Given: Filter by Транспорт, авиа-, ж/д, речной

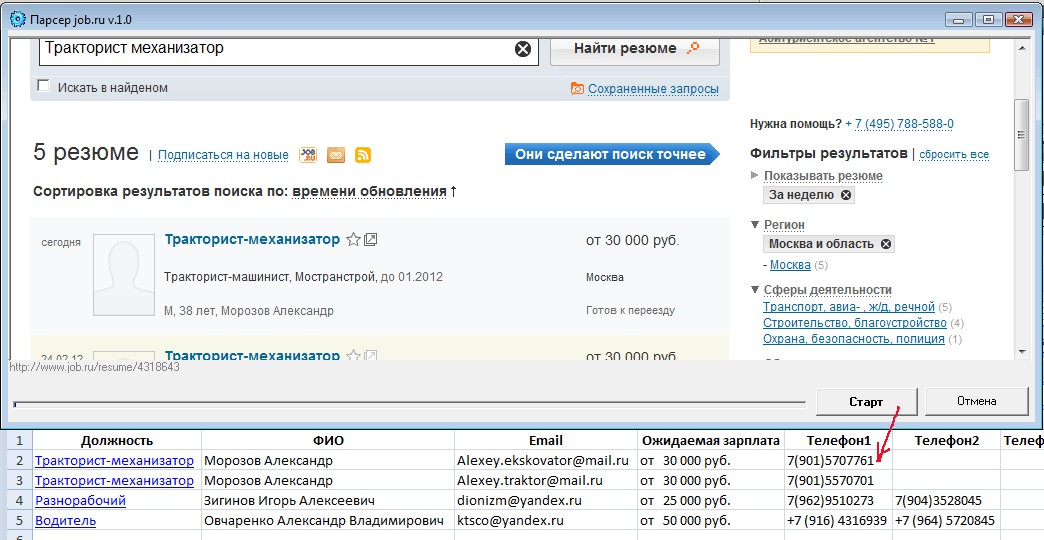Looking at the screenshot, I should (x=849, y=307).
